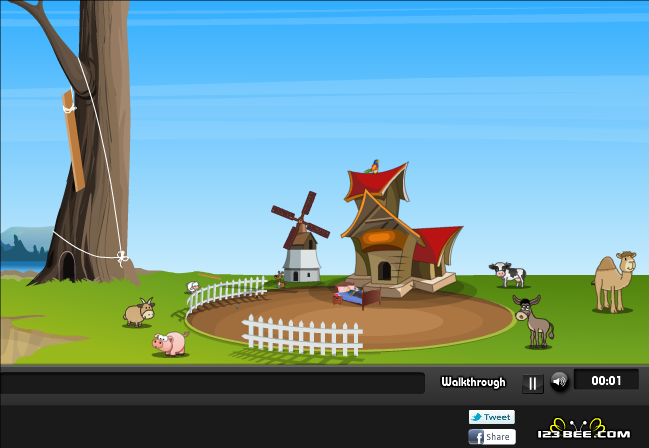Click the Facebook Share button
The image size is (649, 448).
click(492, 437)
